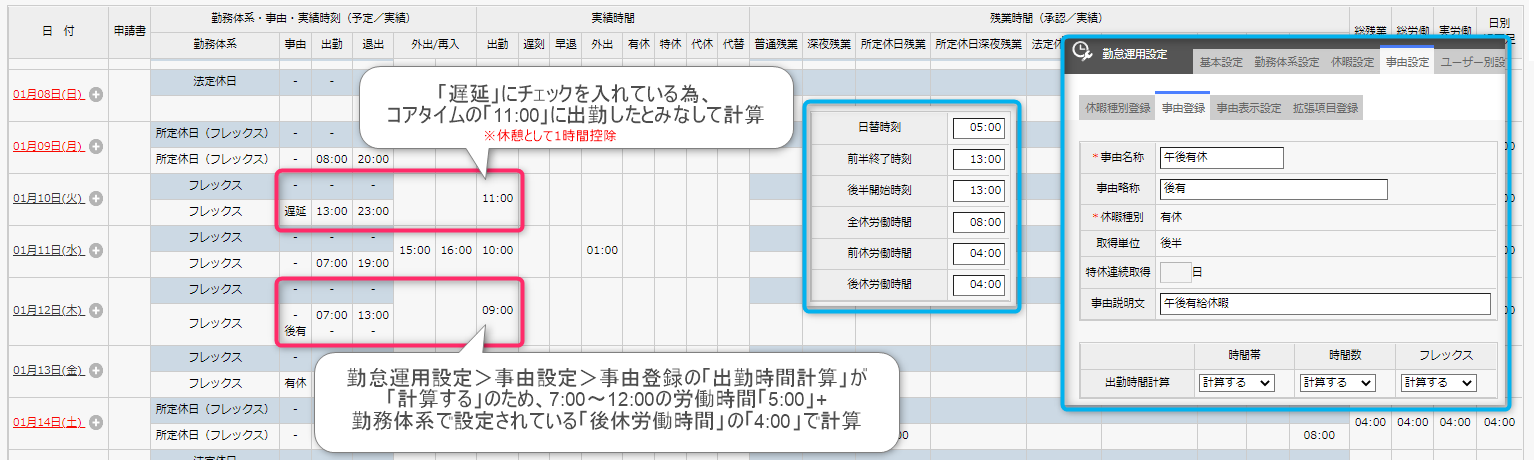Click the 日替時刻 time field
The height and width of the screenshot is (460, 1535).
(978, 127)
